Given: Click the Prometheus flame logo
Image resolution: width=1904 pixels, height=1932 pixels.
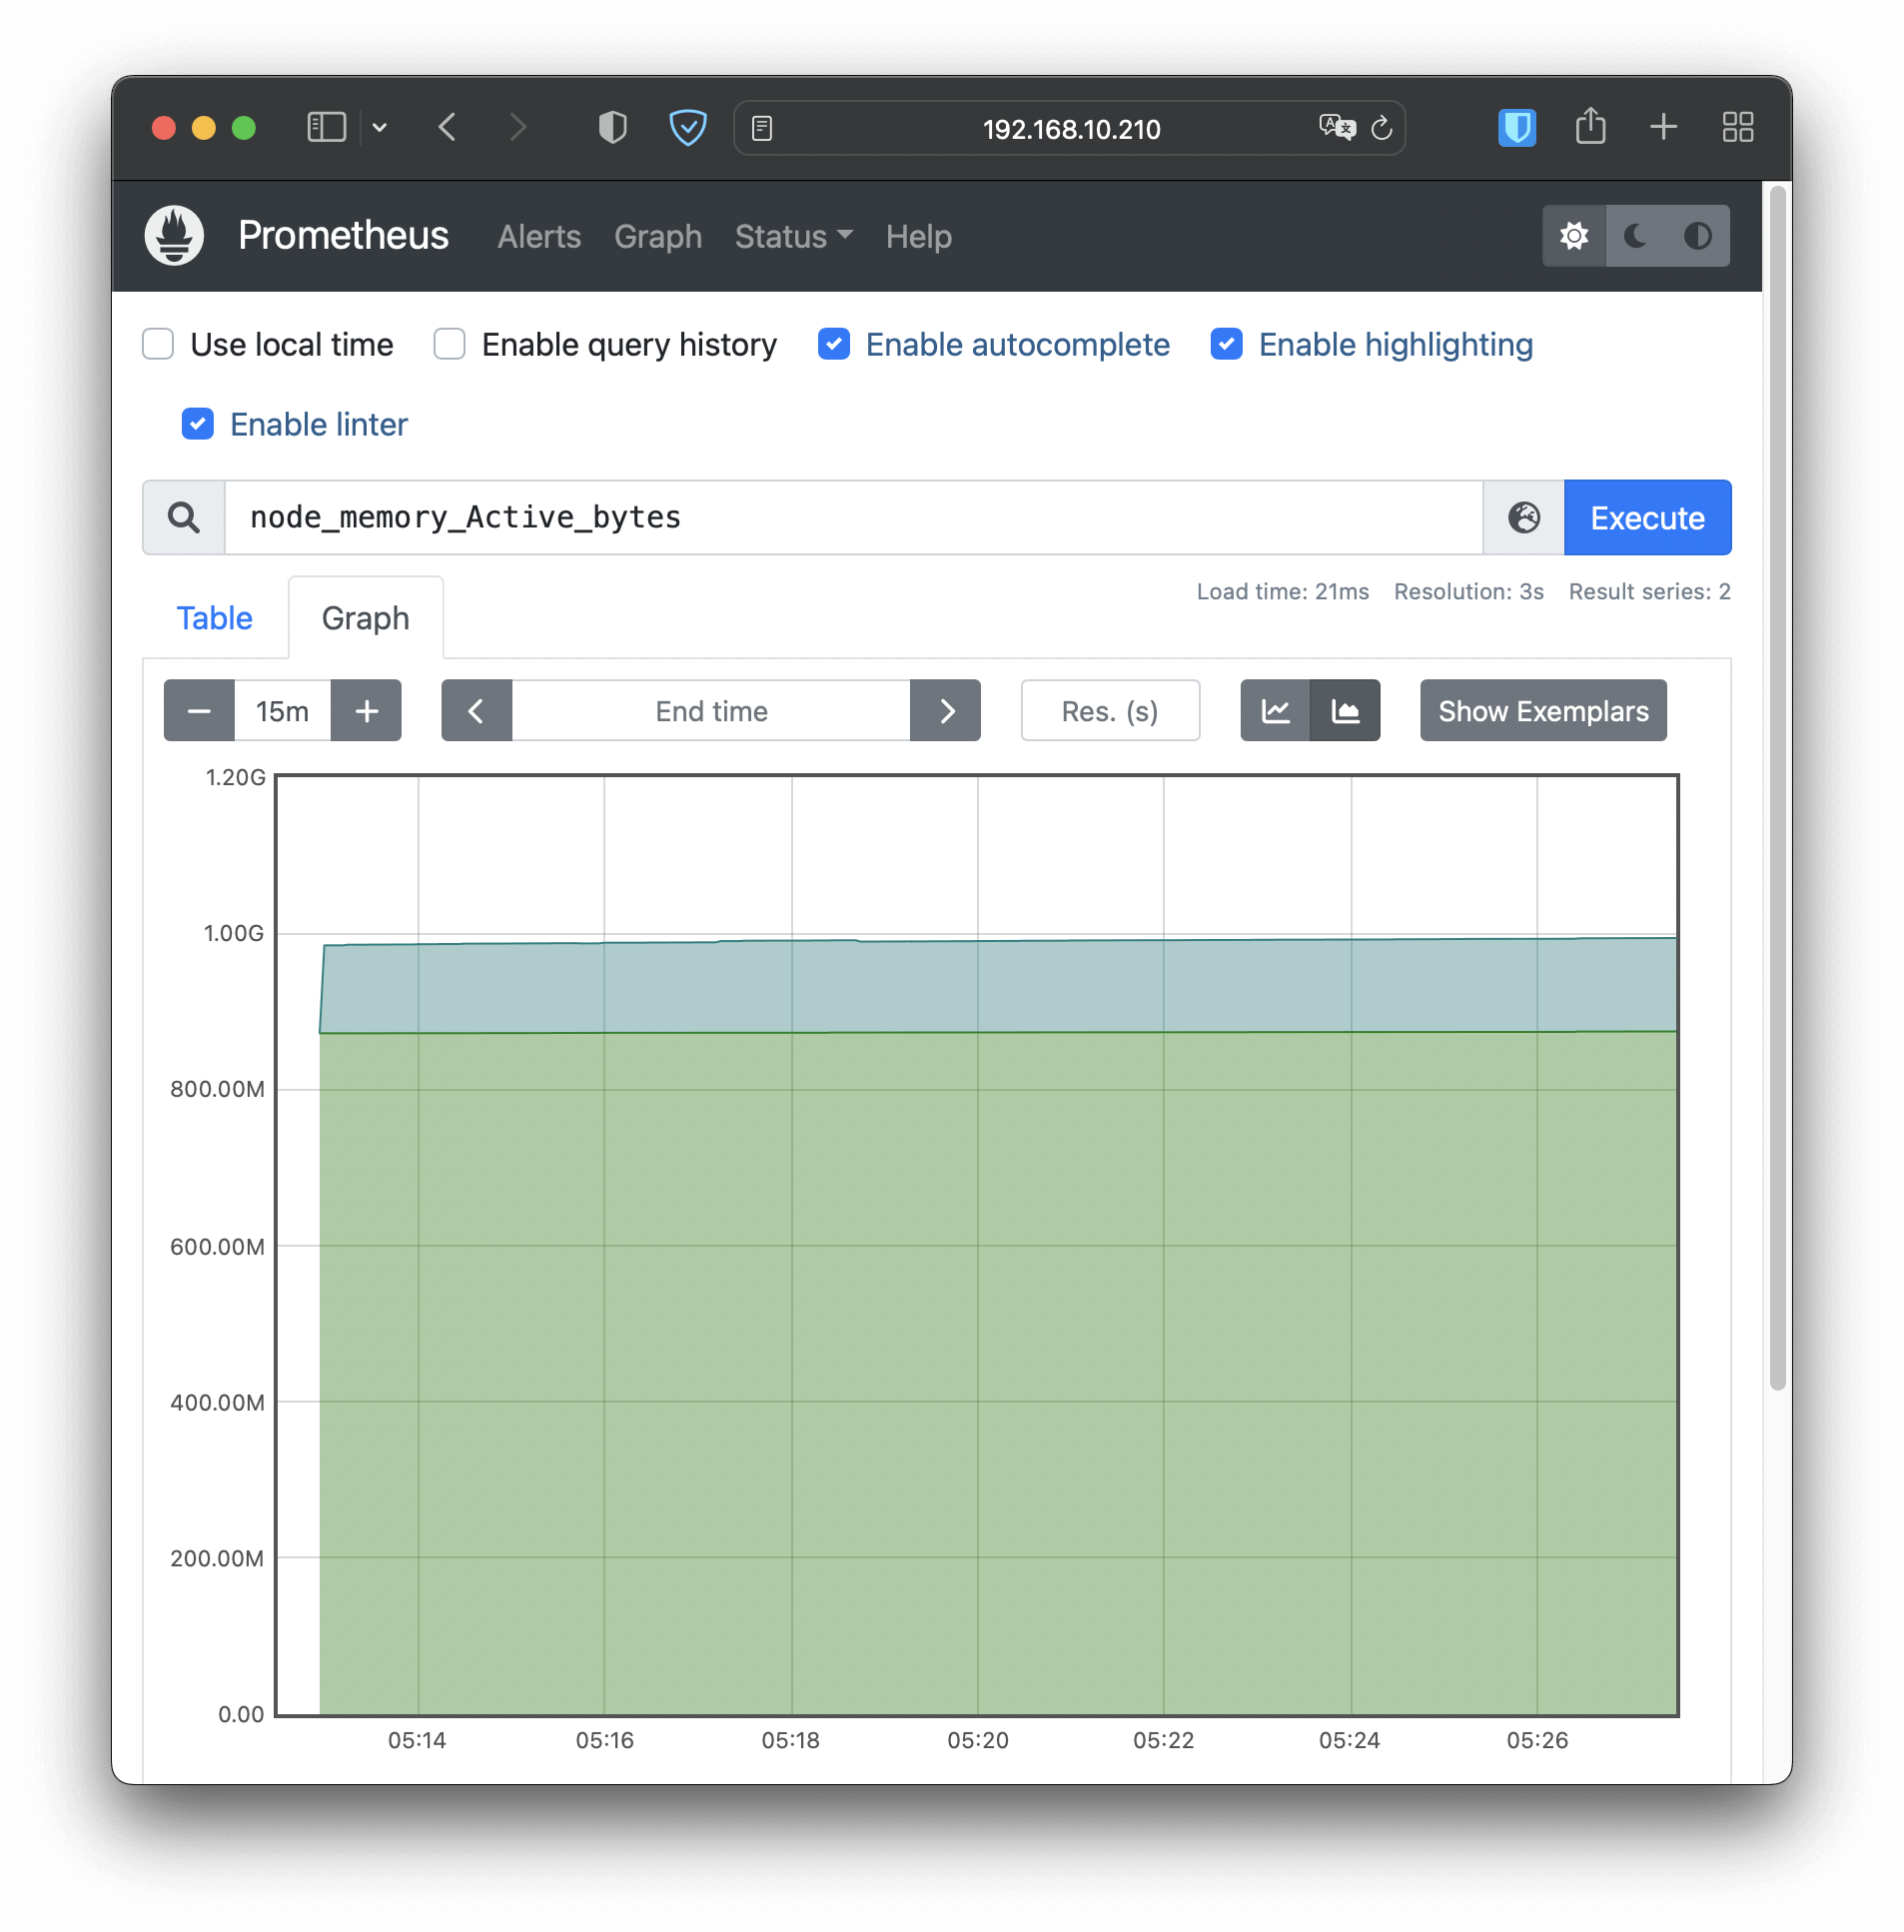Looking at the screenshot, I should 174,236.
